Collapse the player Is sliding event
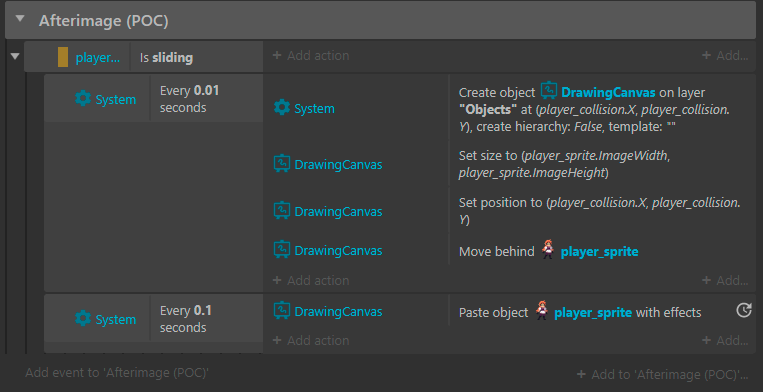 (x=15, y=56)
